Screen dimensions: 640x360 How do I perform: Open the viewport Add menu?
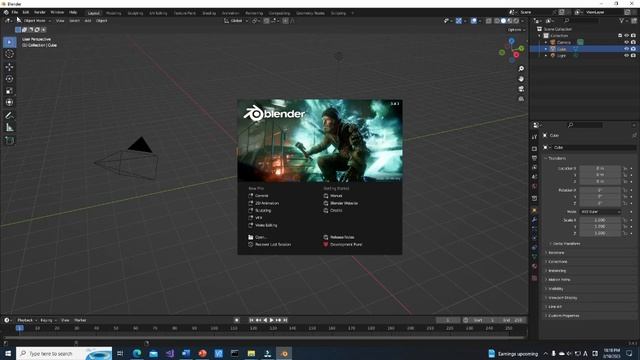click(88, 21)
